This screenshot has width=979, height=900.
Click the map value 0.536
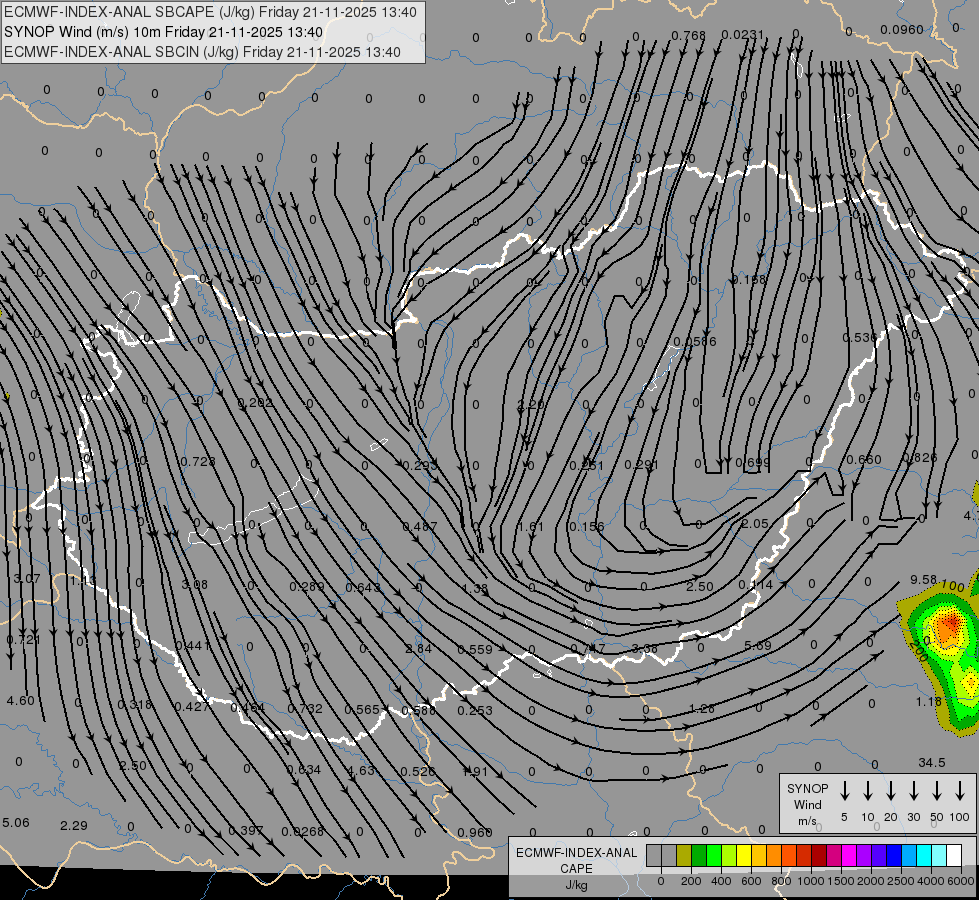point(859,338)
